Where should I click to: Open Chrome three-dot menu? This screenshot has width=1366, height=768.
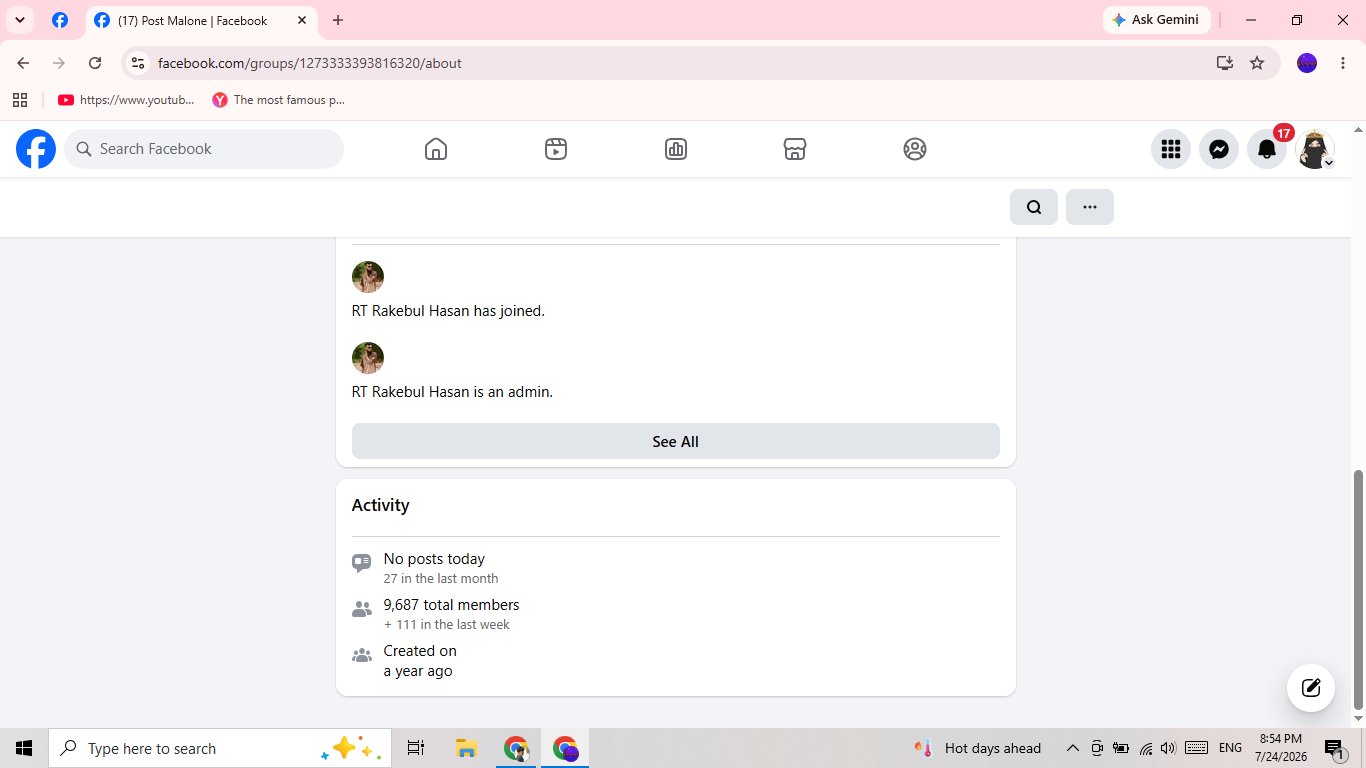1342,63
